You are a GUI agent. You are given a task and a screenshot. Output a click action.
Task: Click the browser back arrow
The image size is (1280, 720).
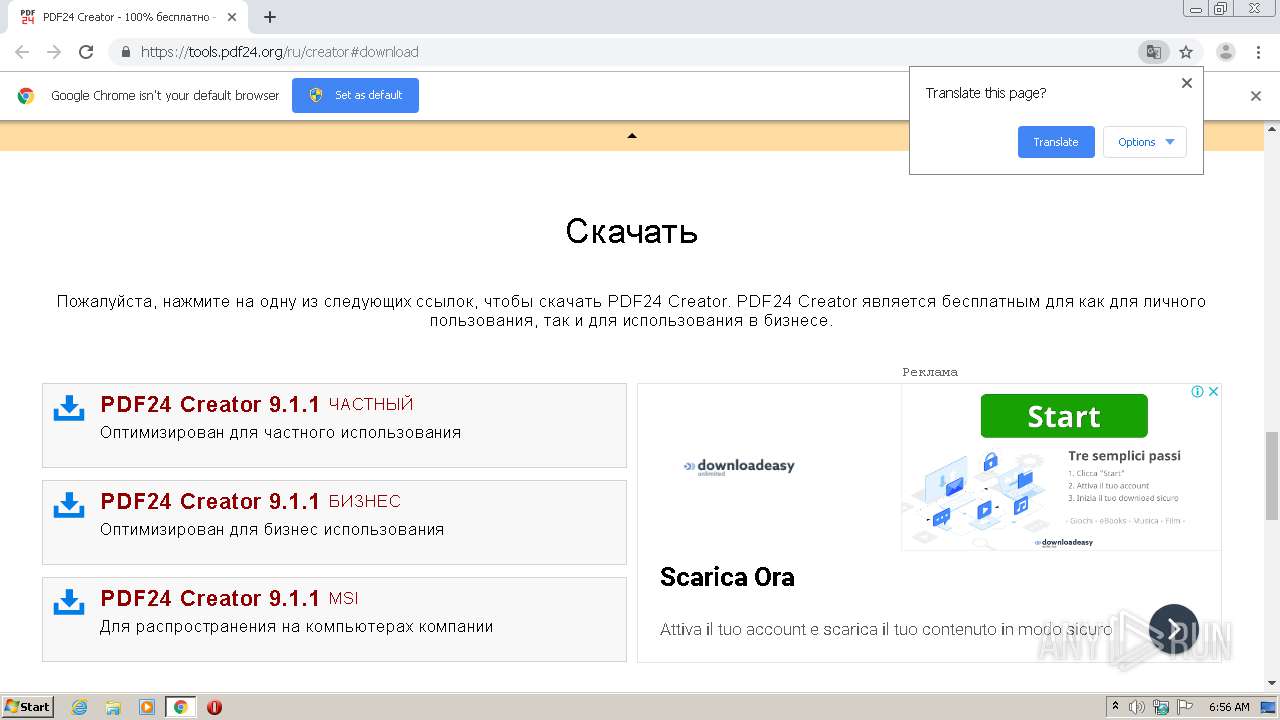click(22, 52)
